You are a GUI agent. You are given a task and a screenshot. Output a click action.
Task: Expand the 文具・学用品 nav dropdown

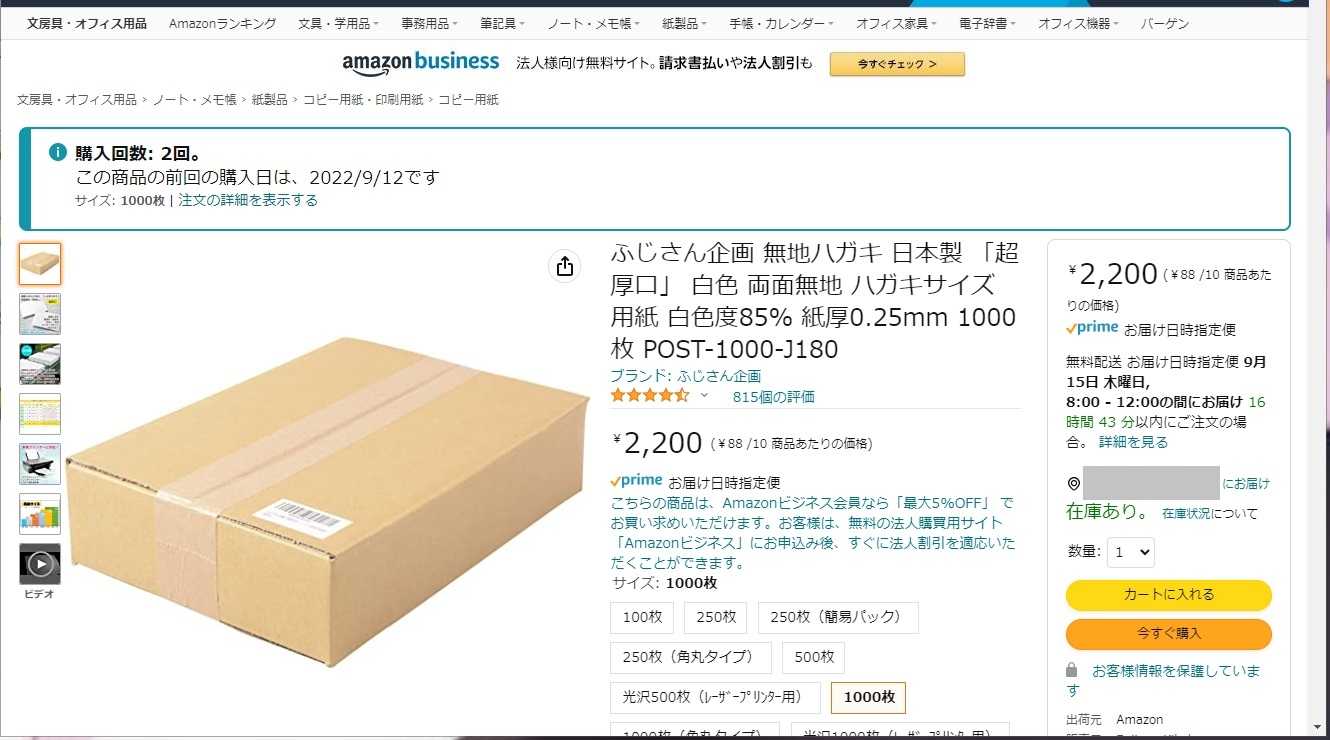click(337, 23)
